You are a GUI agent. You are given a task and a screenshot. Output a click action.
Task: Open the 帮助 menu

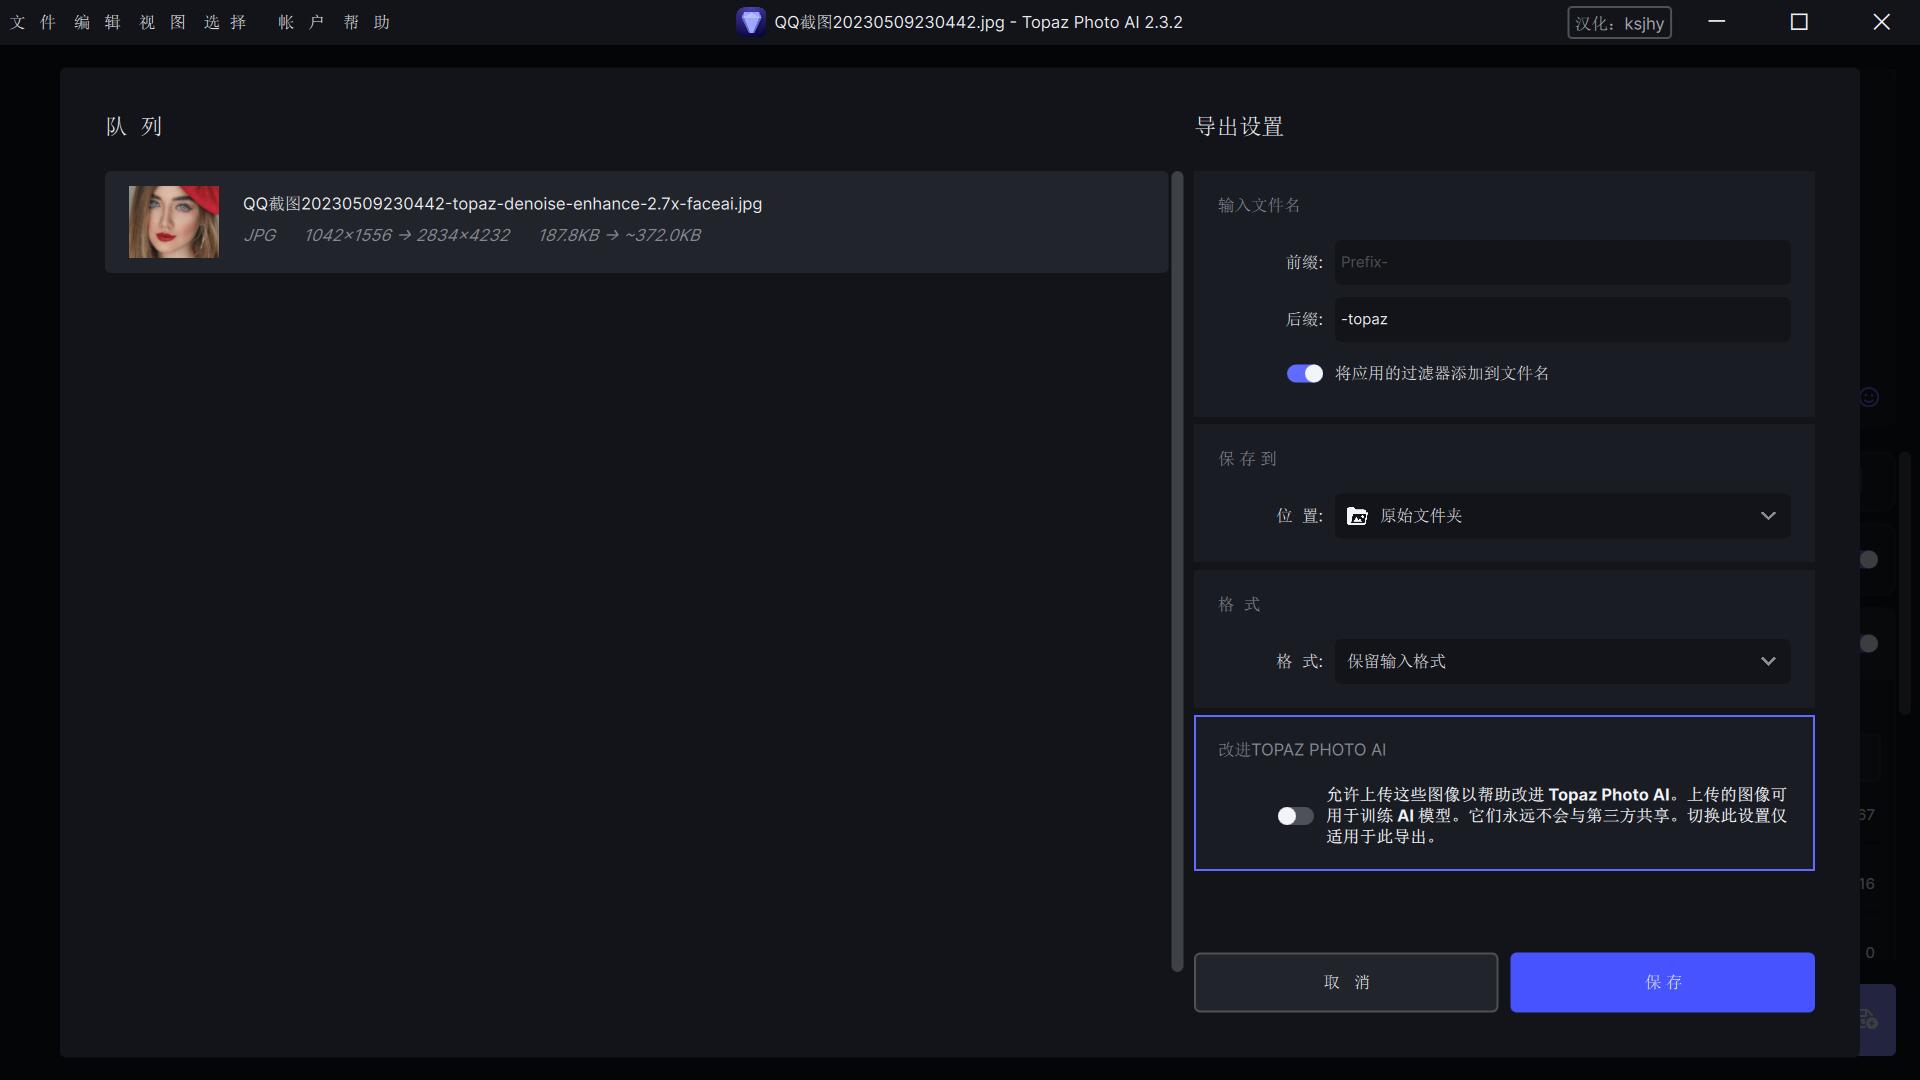(x=367, y=22)
